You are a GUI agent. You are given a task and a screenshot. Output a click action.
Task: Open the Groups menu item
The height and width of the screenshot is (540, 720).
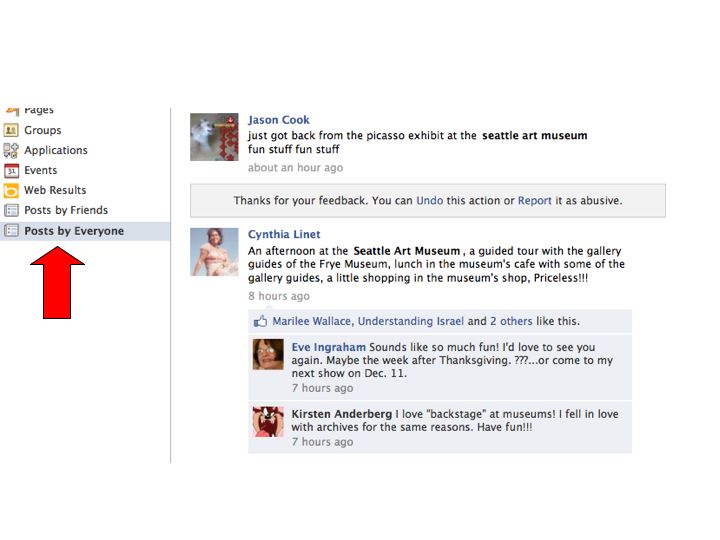click(x=42, y=130)
